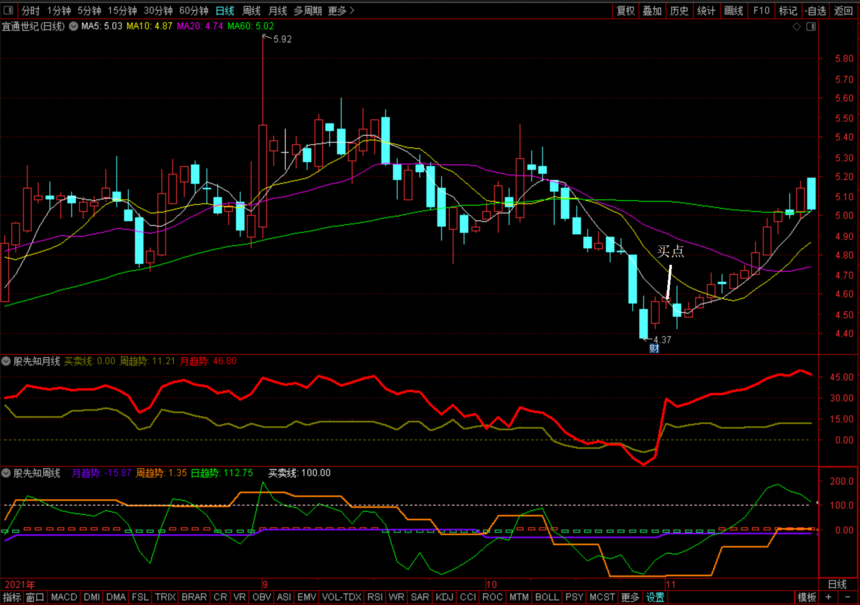Click the 复权 button
This screenshot has width=860, height=605.
[625, 10]
